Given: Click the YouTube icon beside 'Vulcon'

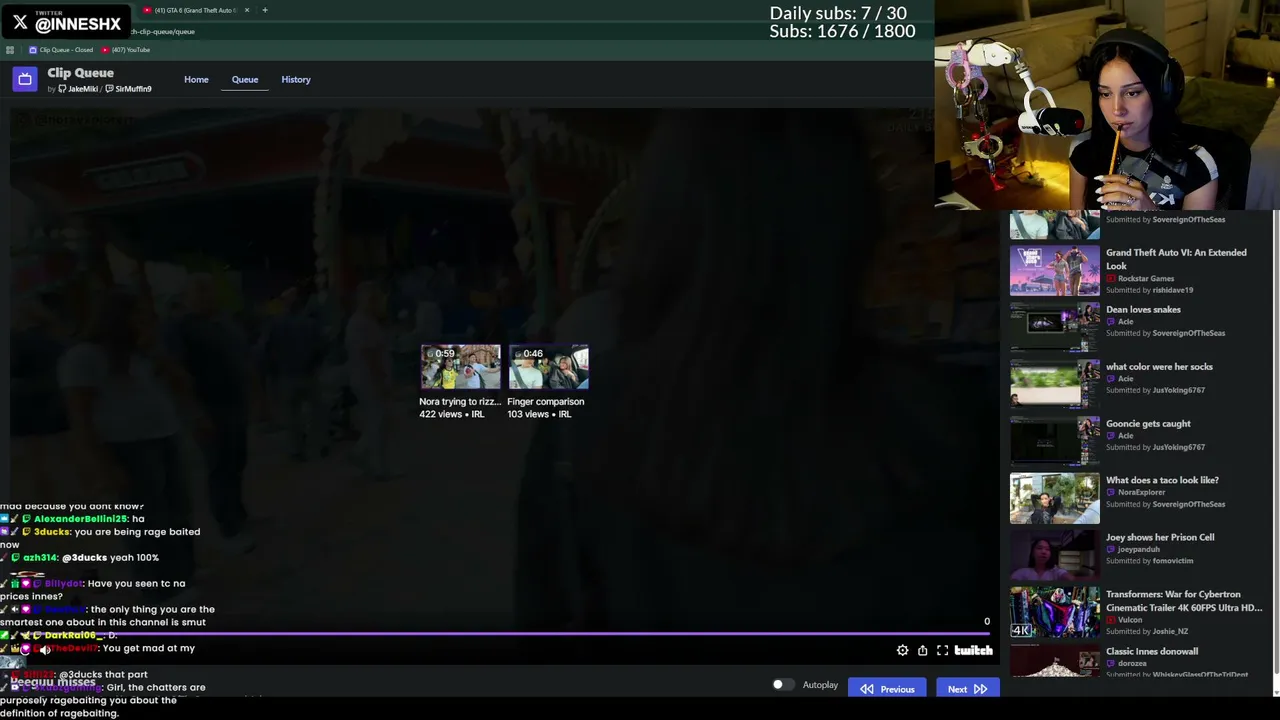Looking at the screenshot, I should 1110,620.
